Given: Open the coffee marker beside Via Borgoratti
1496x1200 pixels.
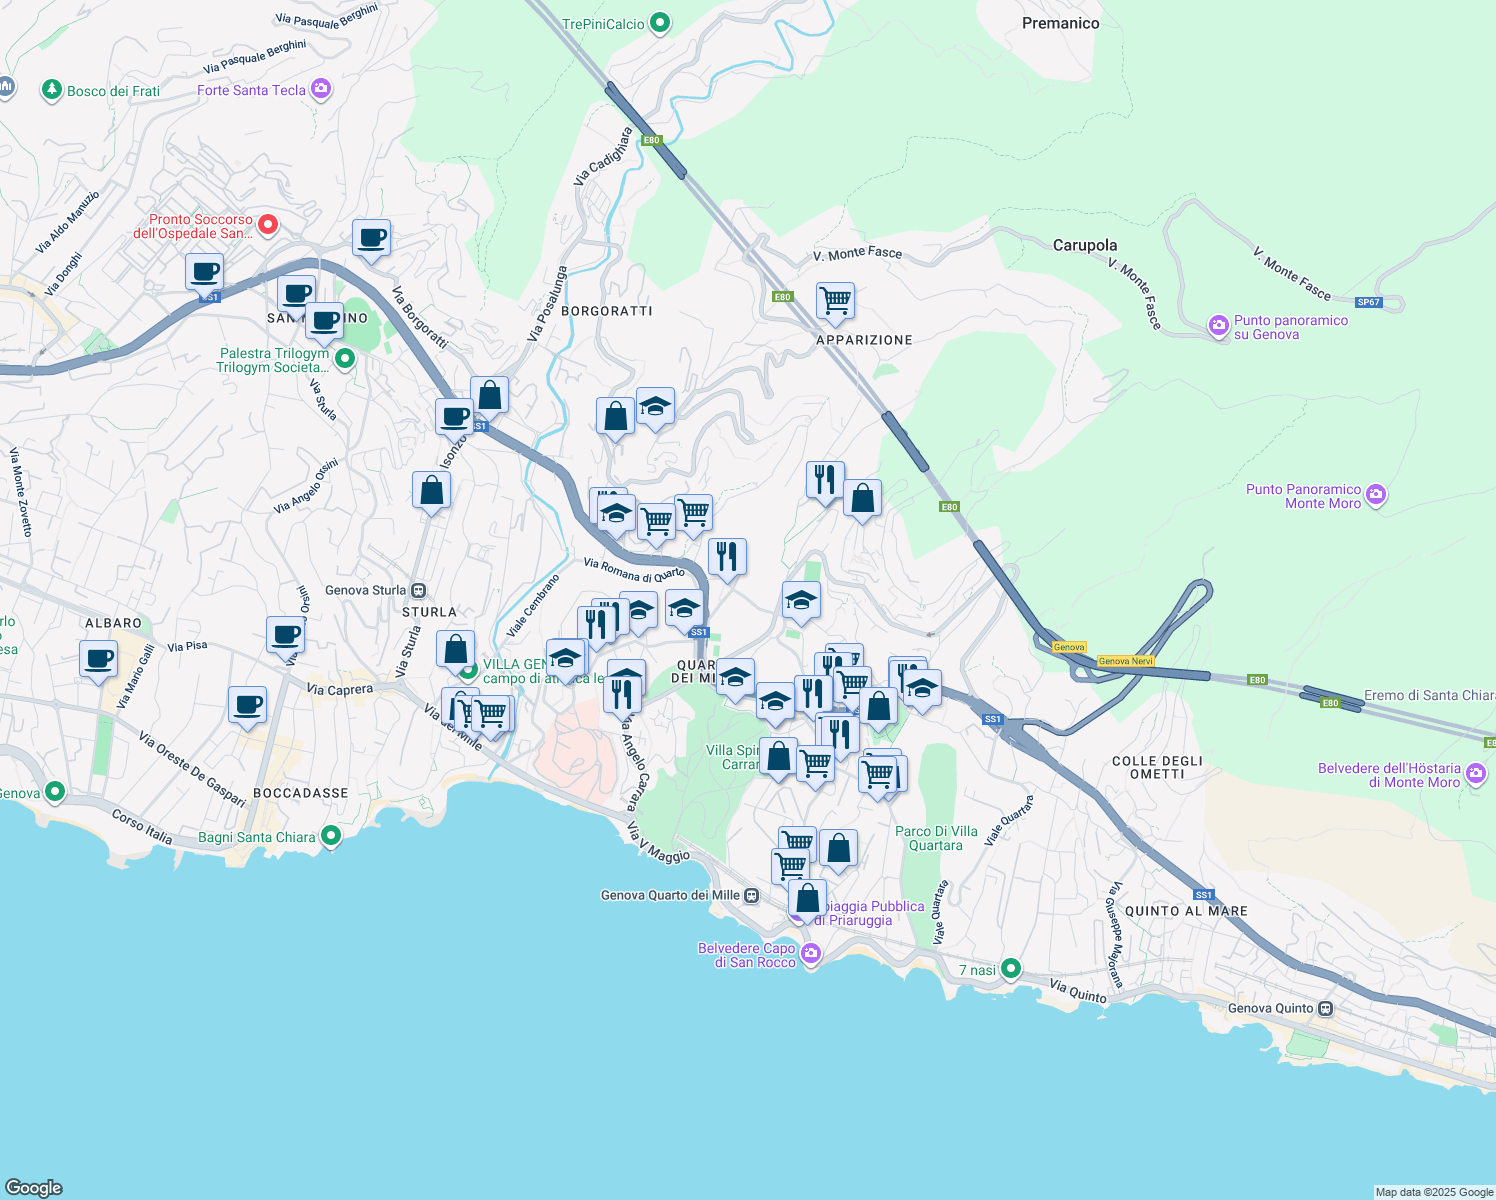Looking at the screenshot, I should coord(371,239).
